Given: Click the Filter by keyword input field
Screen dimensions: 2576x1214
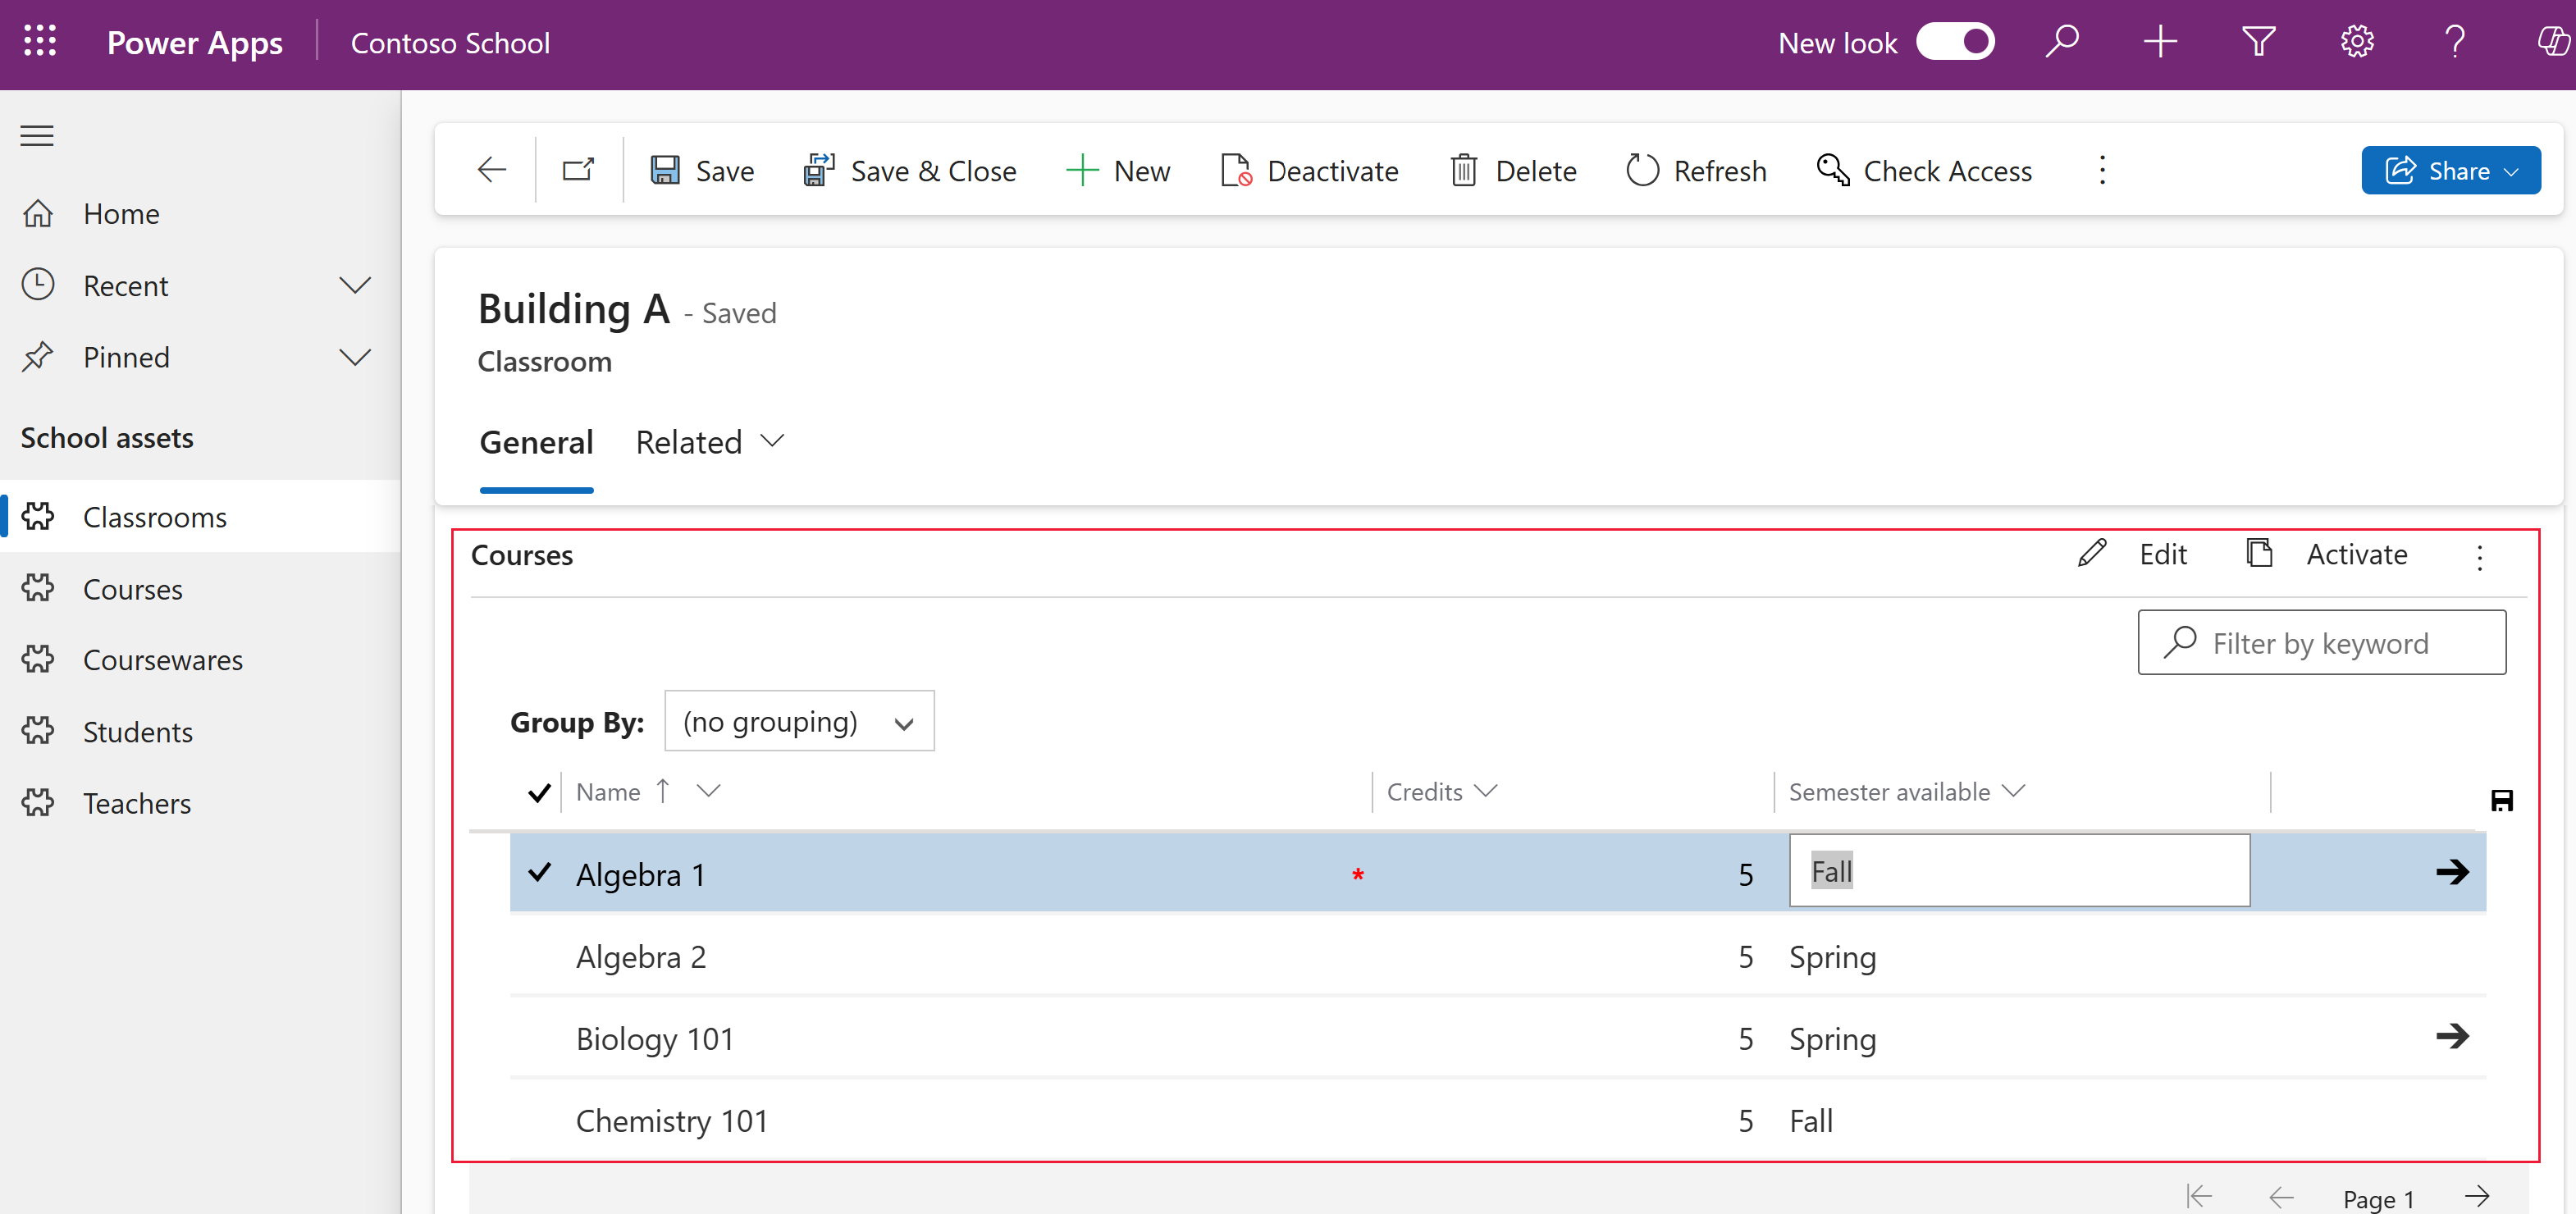Looking at the screenshot, I should point(2322,642).
